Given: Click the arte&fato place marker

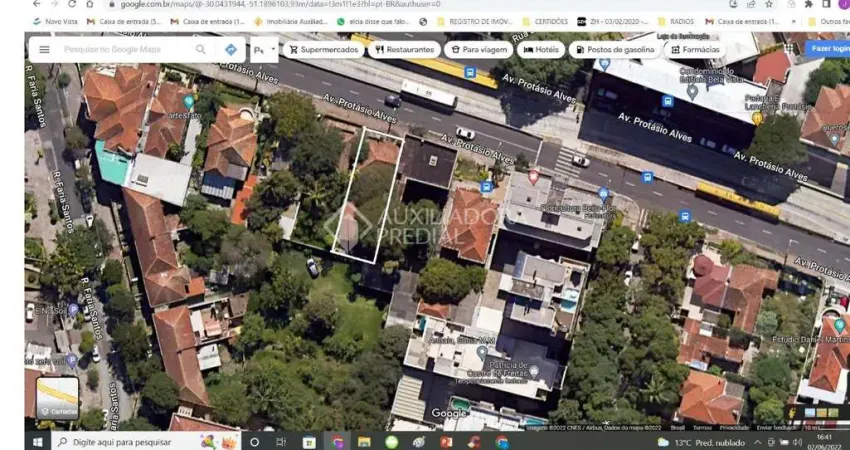Looking at the screenshot, I should click(188, 101).
